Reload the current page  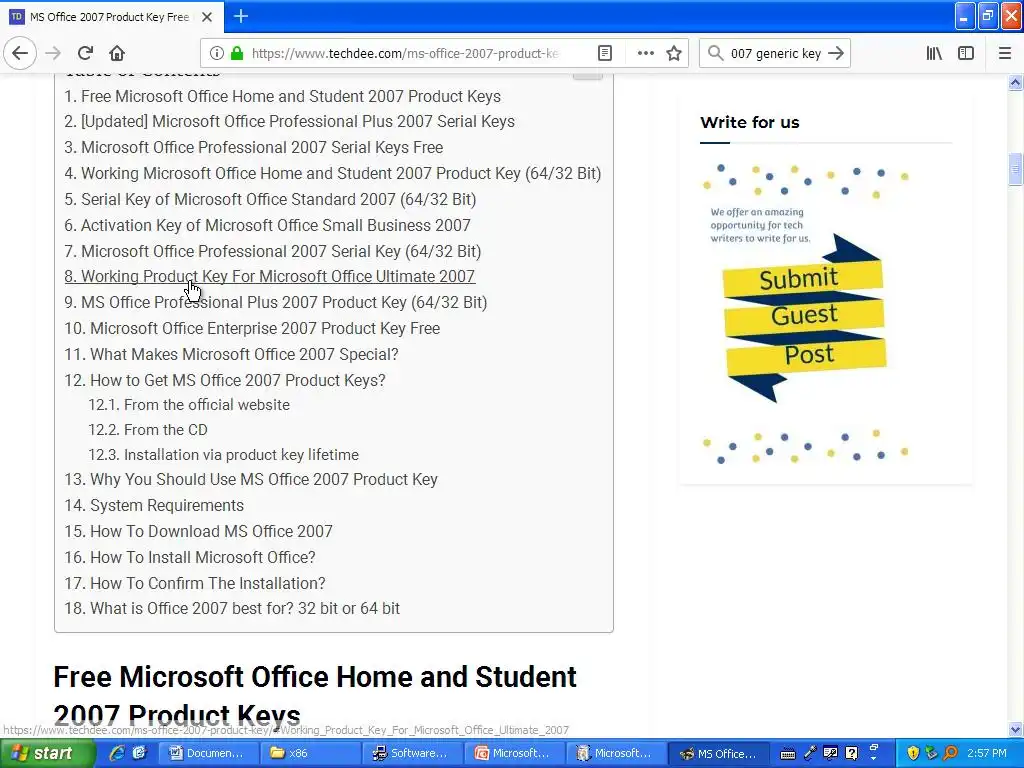pos(85,53)
